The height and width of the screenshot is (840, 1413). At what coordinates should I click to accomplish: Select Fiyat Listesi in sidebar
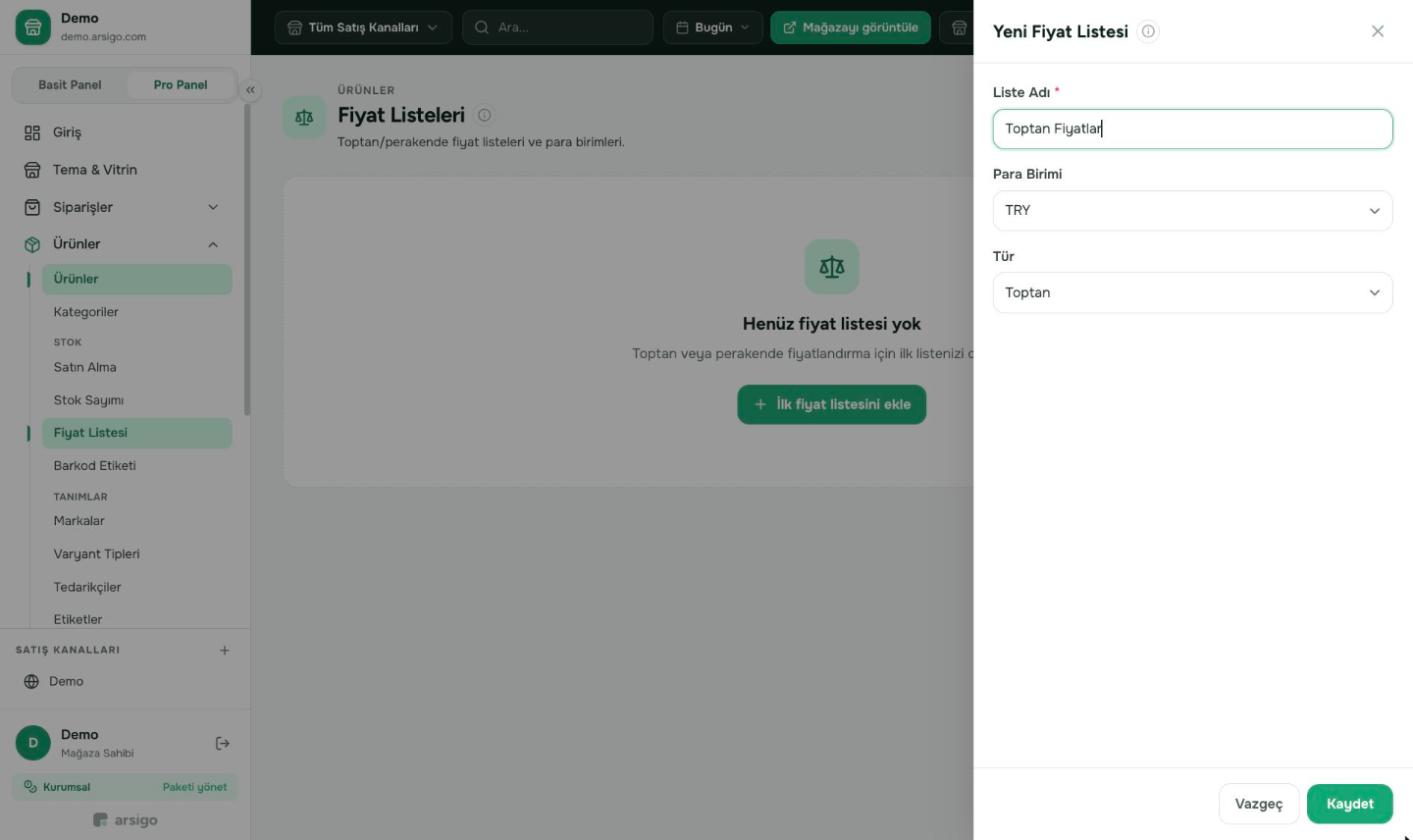point(137,433)
